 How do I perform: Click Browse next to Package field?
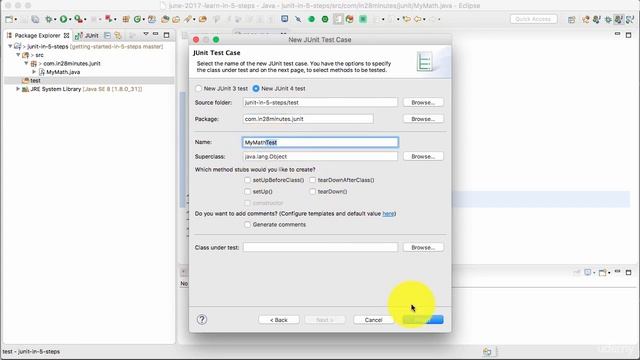(x=423, y=119)
